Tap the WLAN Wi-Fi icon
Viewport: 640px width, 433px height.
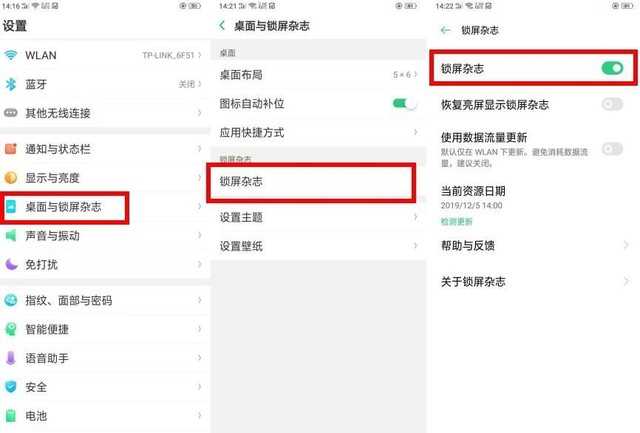[11, 55]
